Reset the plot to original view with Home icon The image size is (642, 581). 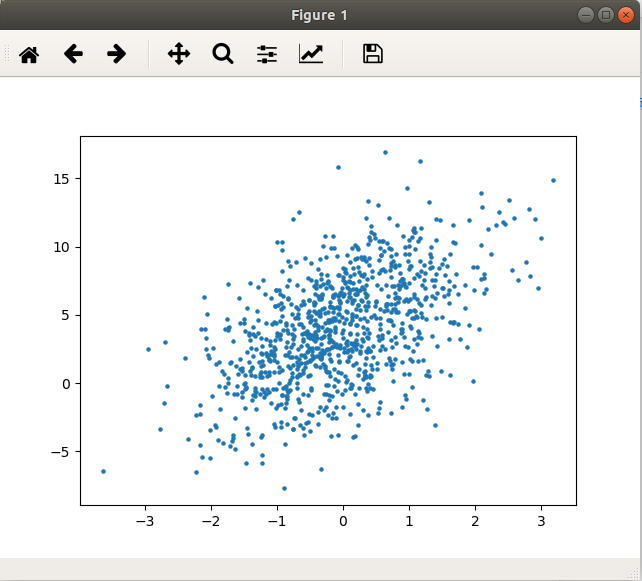click(29, 54)
